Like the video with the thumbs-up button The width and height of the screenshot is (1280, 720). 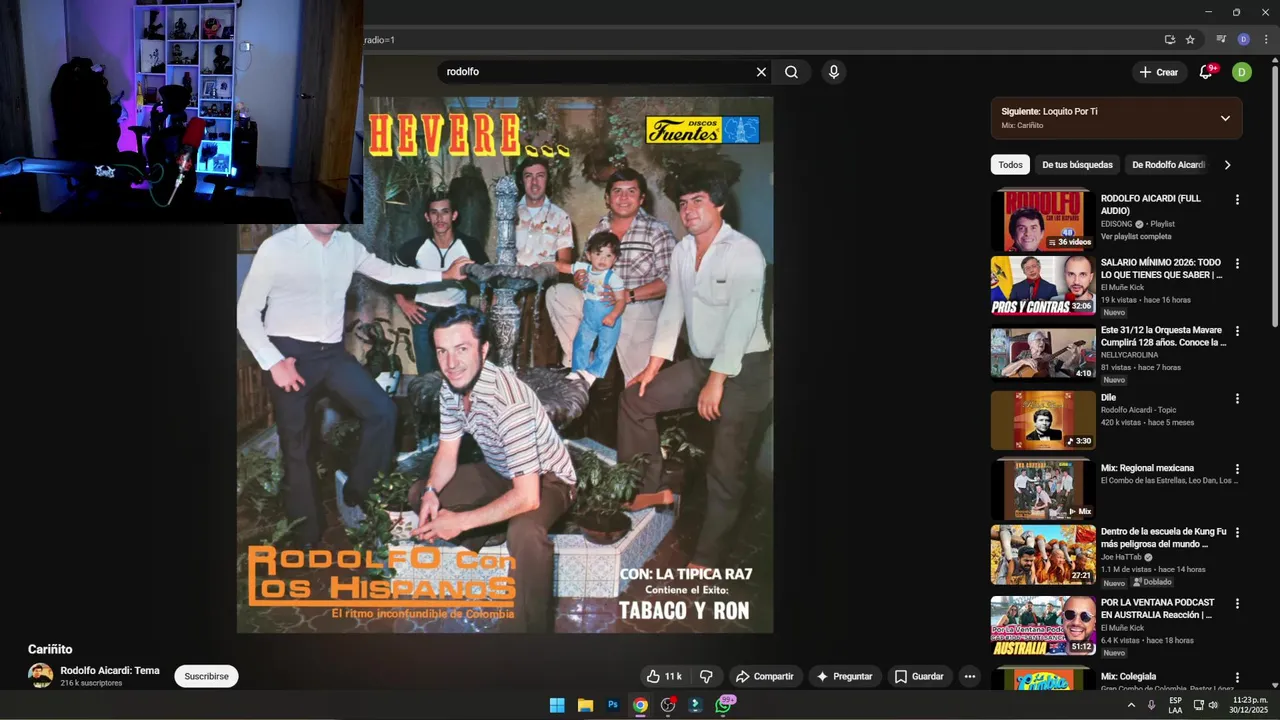[x=664, y=677]
